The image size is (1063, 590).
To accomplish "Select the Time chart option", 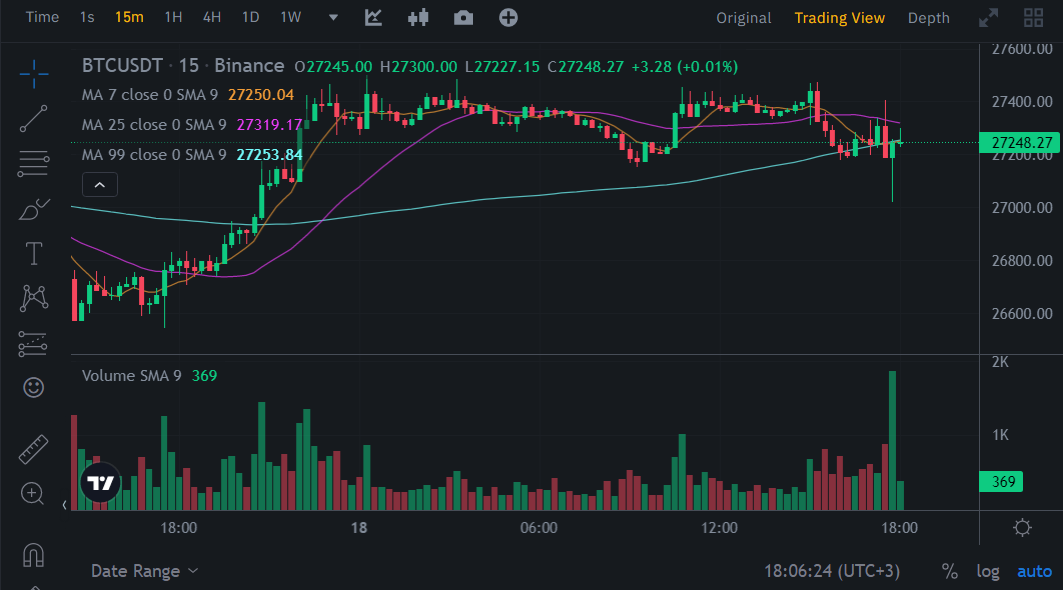I will point(42,17).
